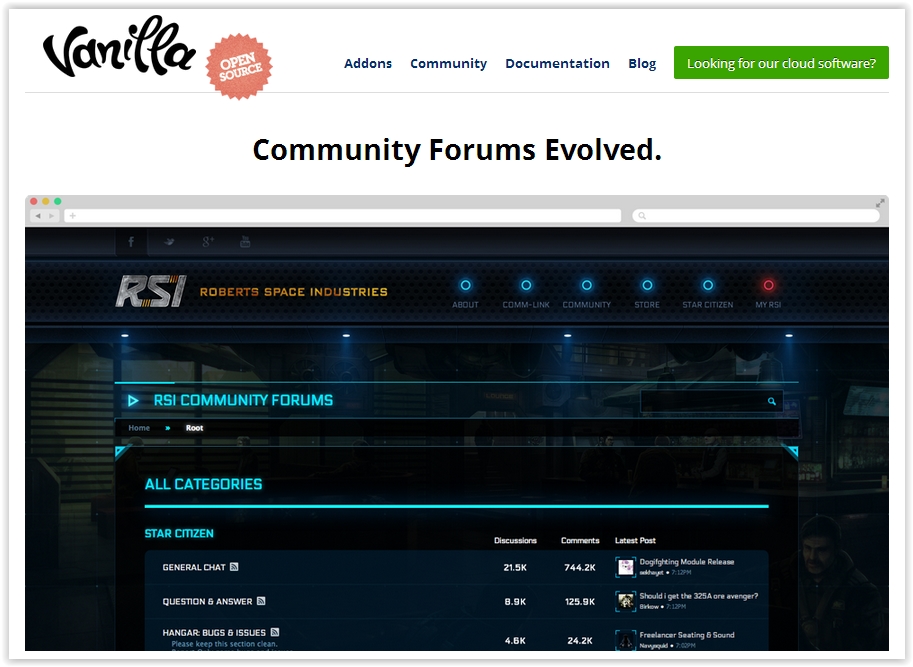Click the '8.9K' discussions value
This screenshot has width=913, height=667.
coord(515,602)
